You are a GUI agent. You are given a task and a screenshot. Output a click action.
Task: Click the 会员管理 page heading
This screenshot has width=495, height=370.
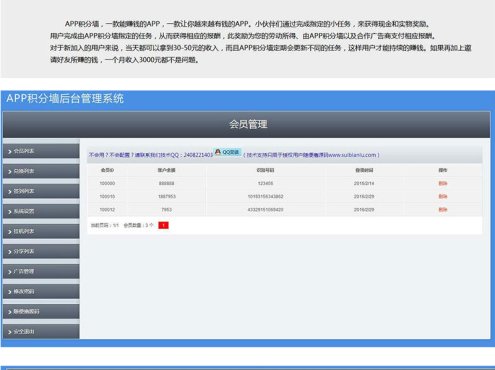pyautogui.click(x=248, y=124)
